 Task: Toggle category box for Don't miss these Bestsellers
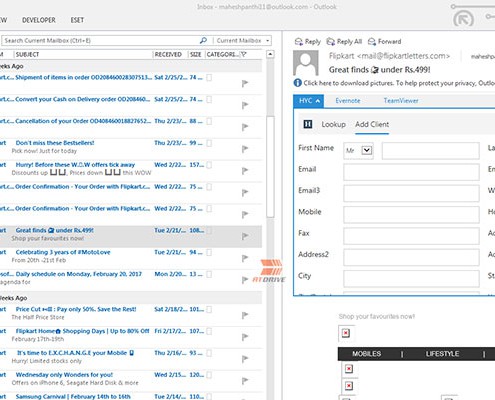(x=209, y=143)
